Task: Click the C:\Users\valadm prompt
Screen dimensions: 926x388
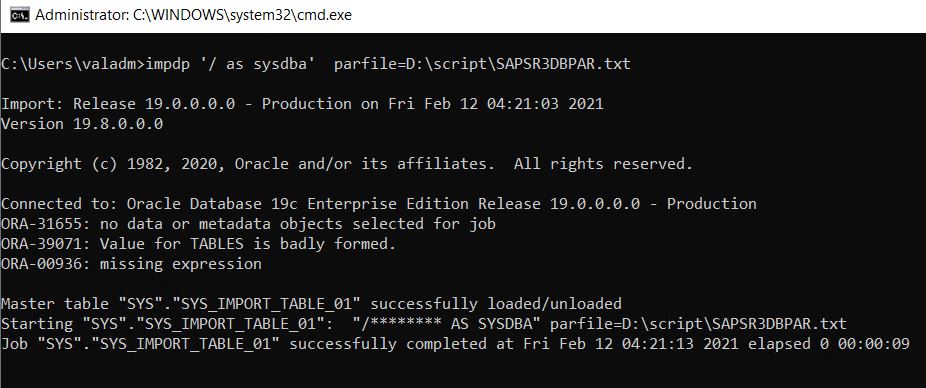Action: (x=73, y=64)
